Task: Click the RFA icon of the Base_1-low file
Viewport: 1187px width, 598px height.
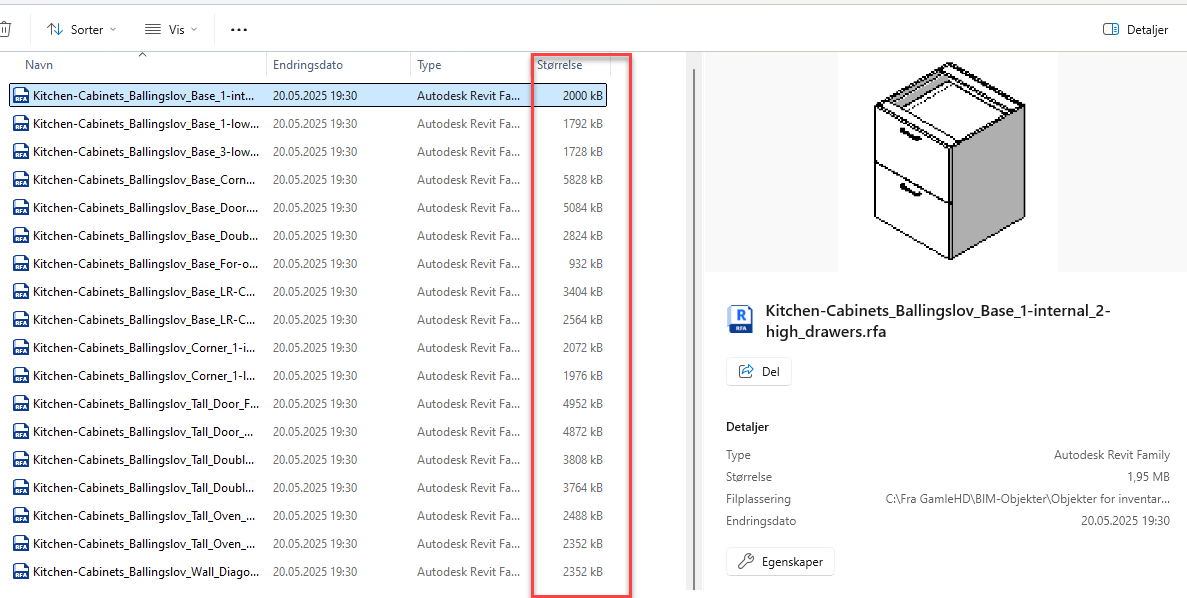Action: point(21,123)
